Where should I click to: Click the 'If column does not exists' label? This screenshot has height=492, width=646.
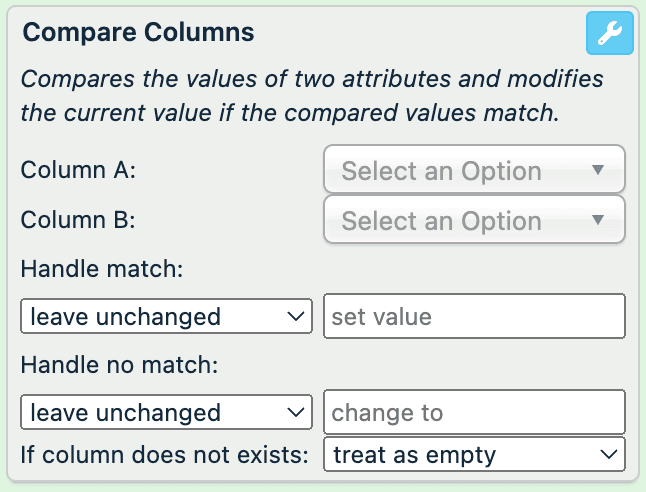165,455
